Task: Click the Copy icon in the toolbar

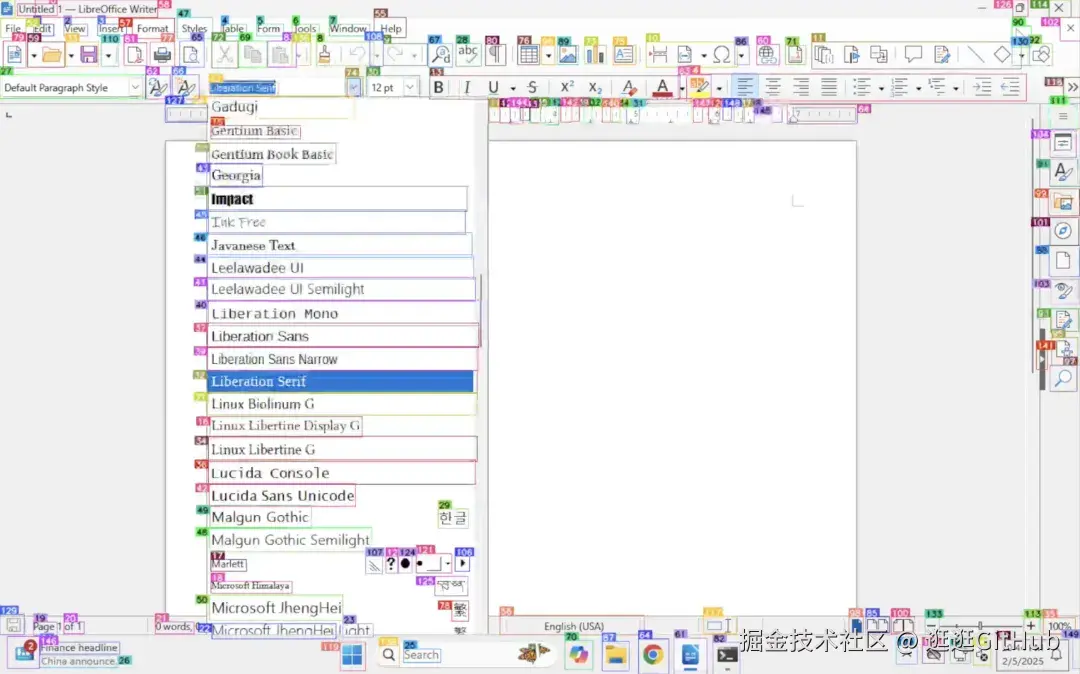Action: point(253,54)
